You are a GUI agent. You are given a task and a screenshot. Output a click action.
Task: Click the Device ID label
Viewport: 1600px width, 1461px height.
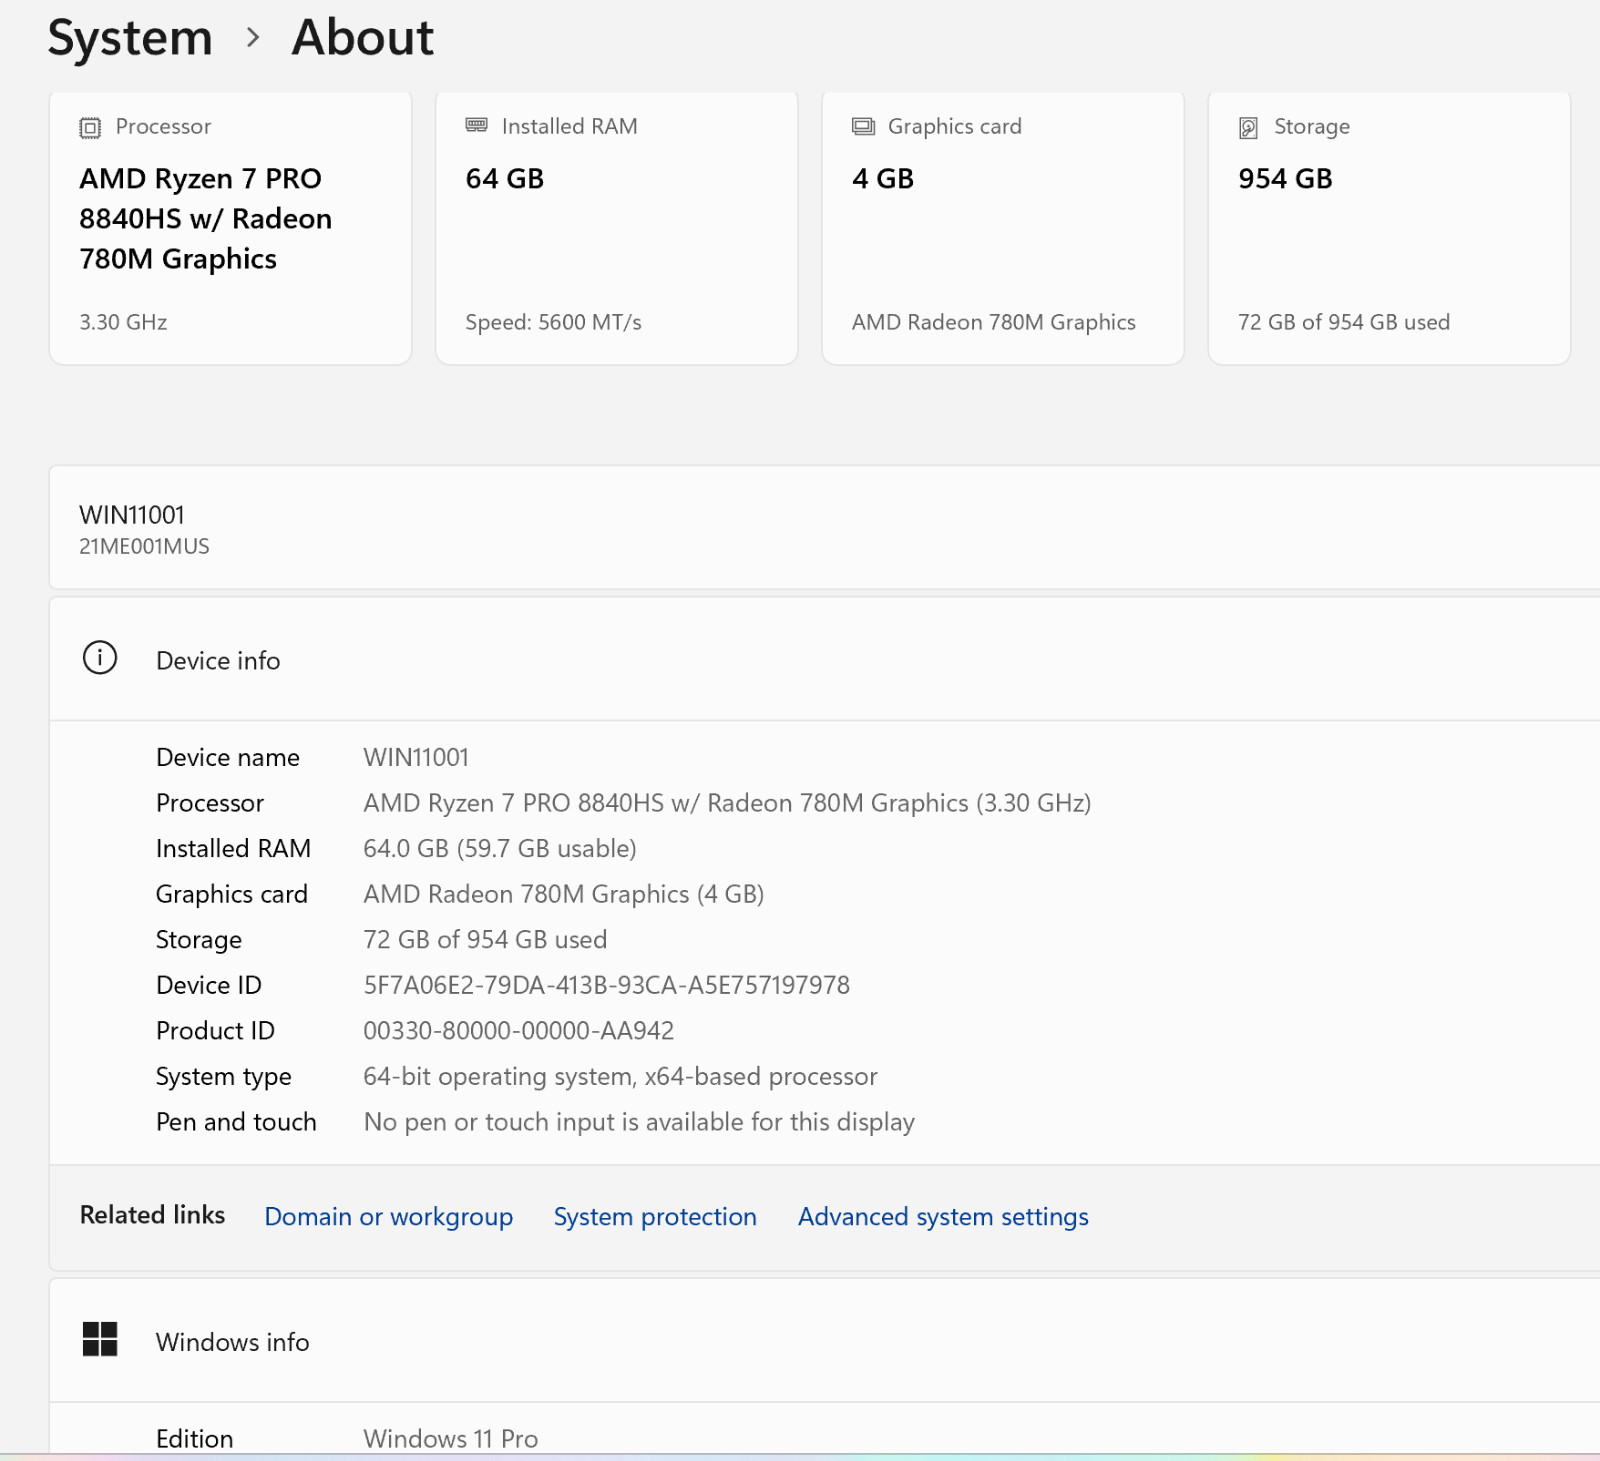(x=208, y=985)
